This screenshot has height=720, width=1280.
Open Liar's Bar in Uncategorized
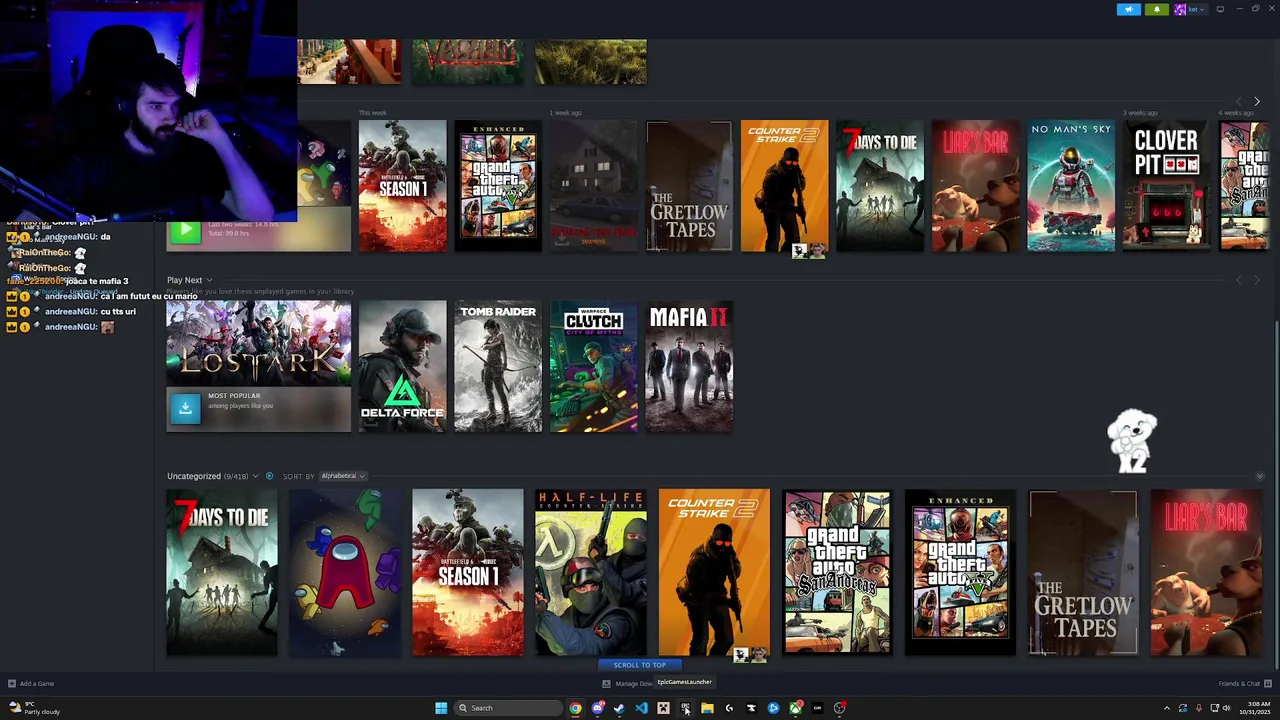(x=1206, y=572)
